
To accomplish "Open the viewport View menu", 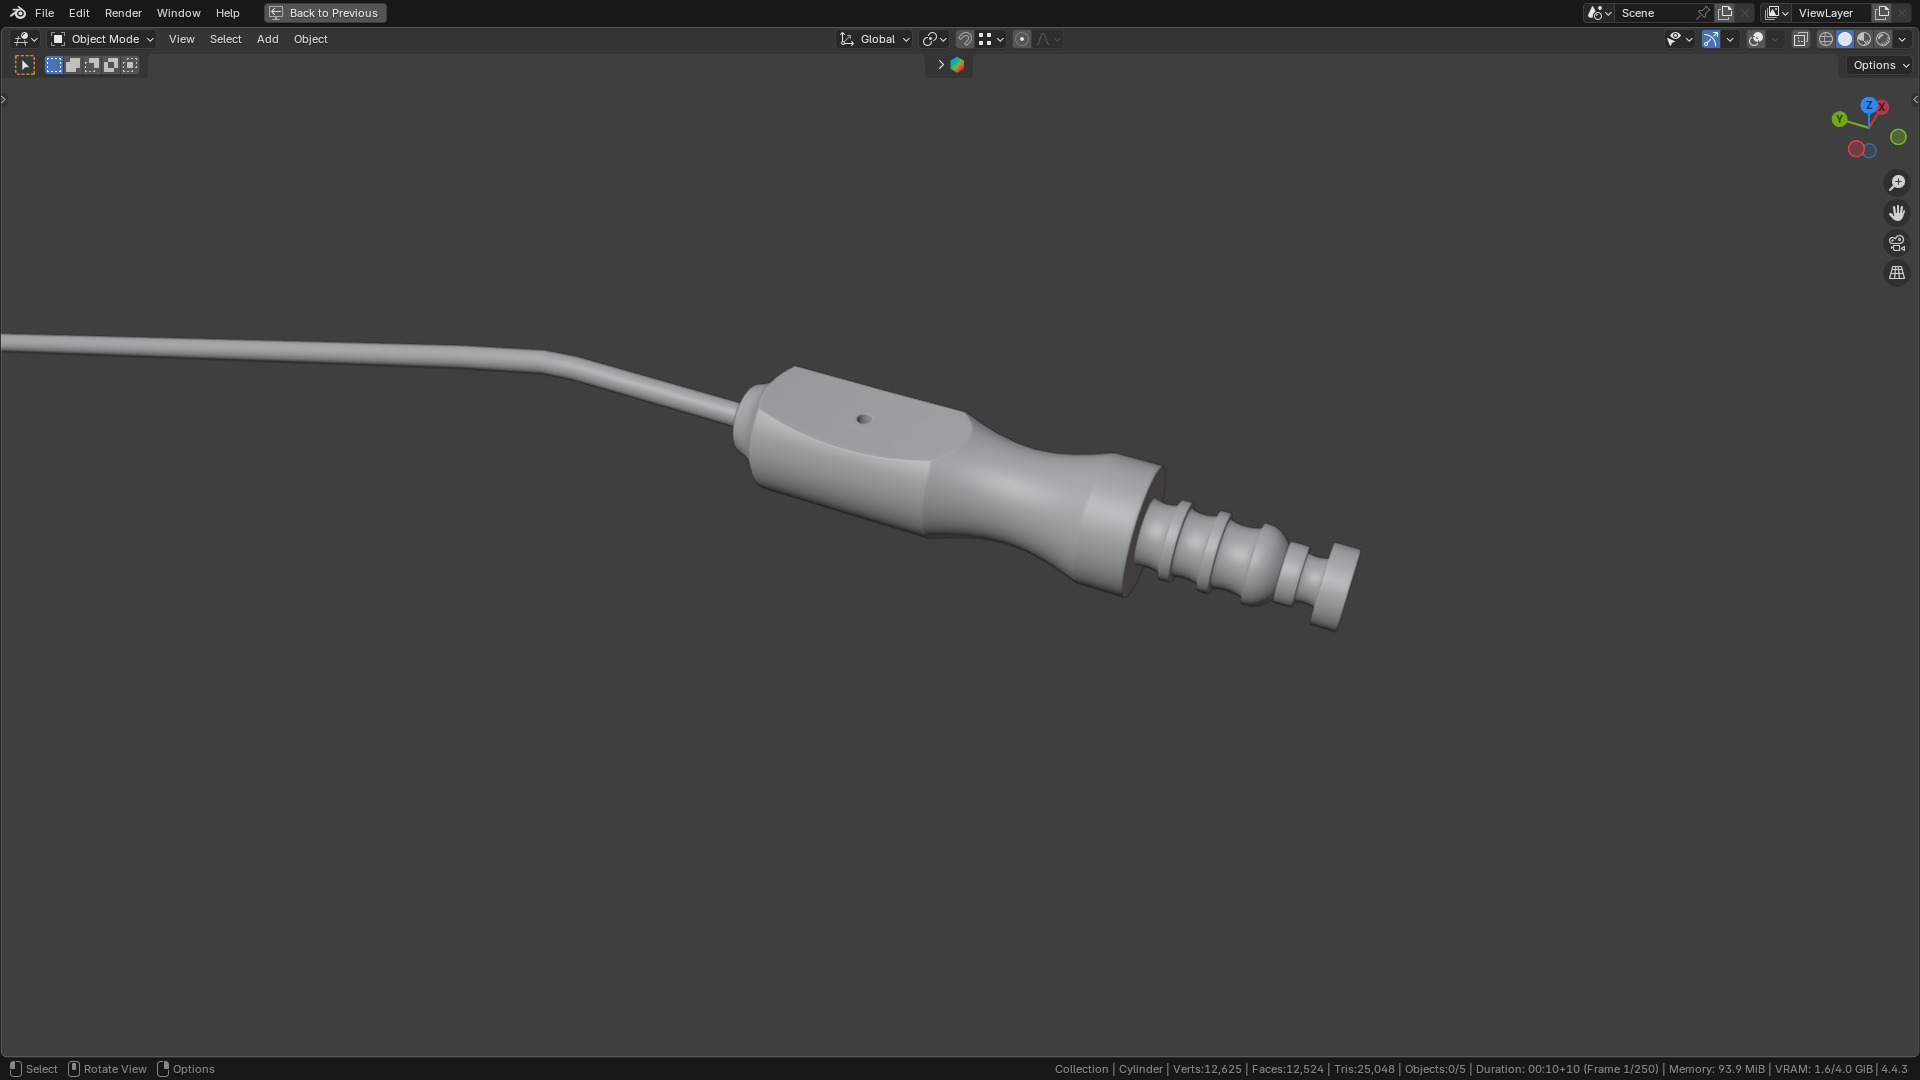I will (181, 39).
